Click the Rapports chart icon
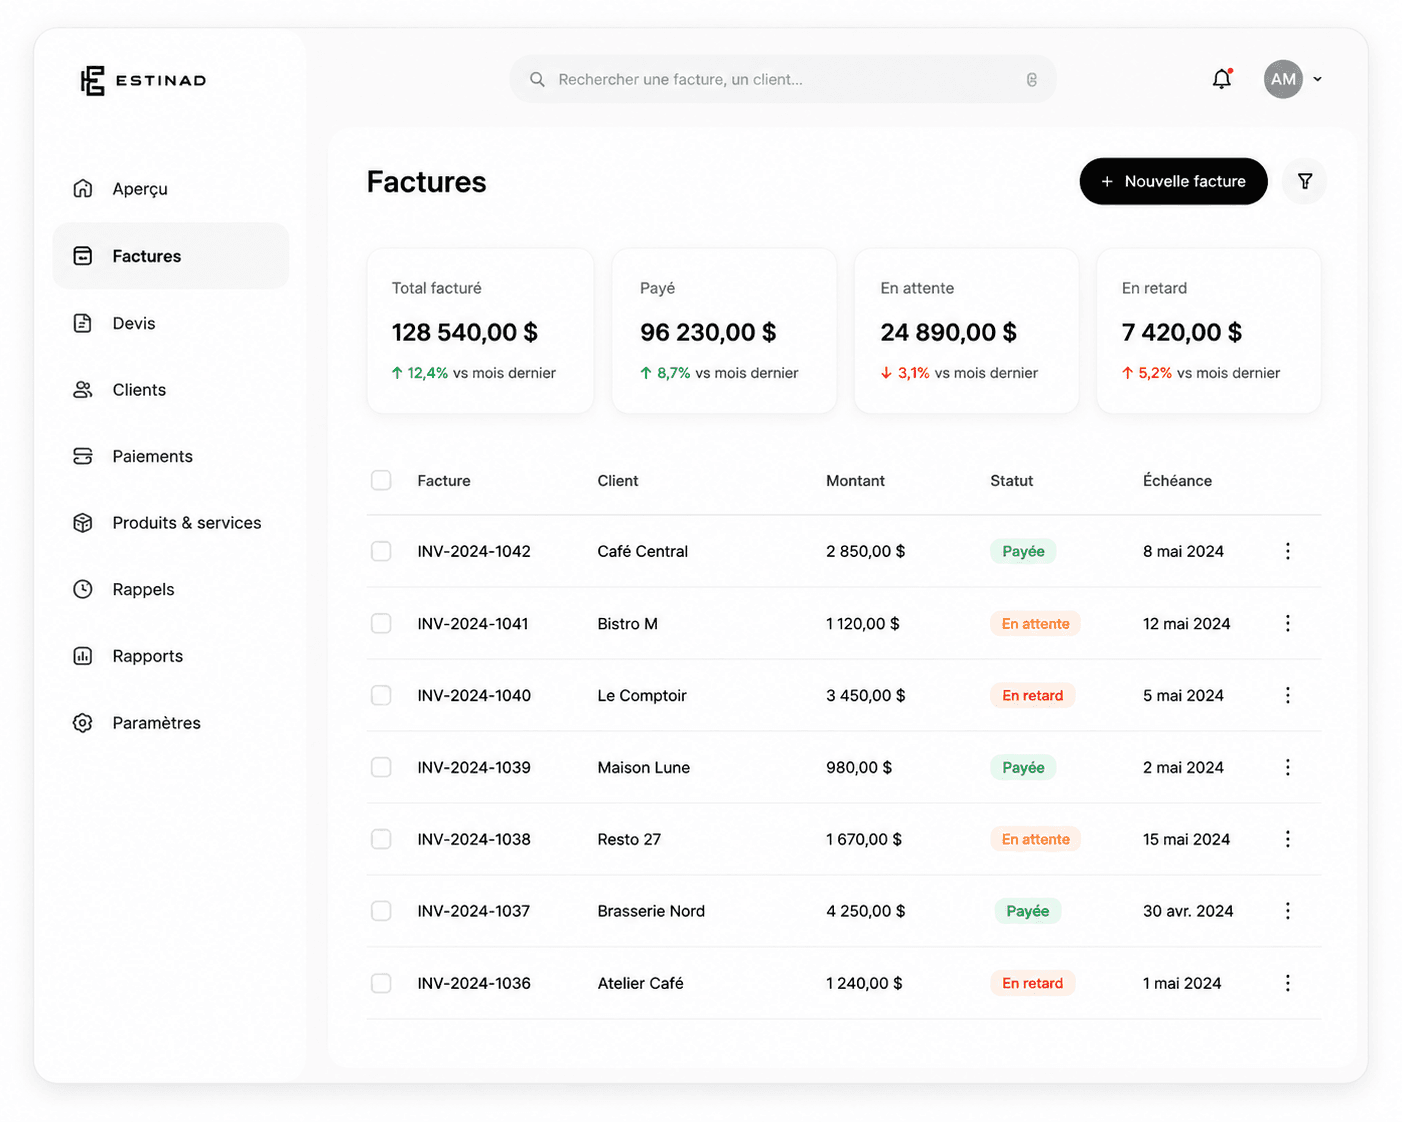 [83, 656]
